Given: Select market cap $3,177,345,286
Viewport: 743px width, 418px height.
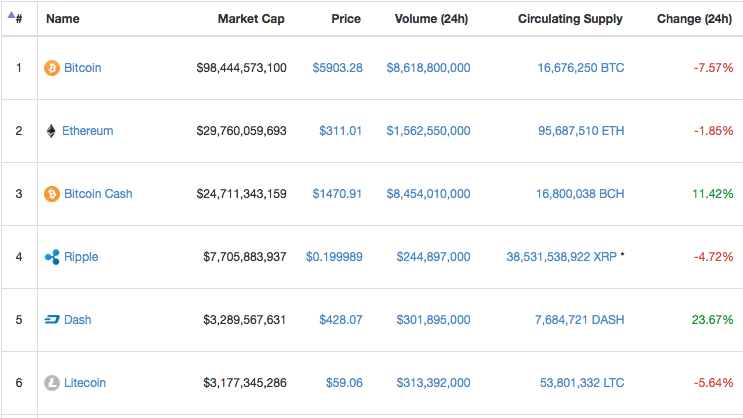Looking at the screenshot, I should pyautogui.click(x=245, y=383).
